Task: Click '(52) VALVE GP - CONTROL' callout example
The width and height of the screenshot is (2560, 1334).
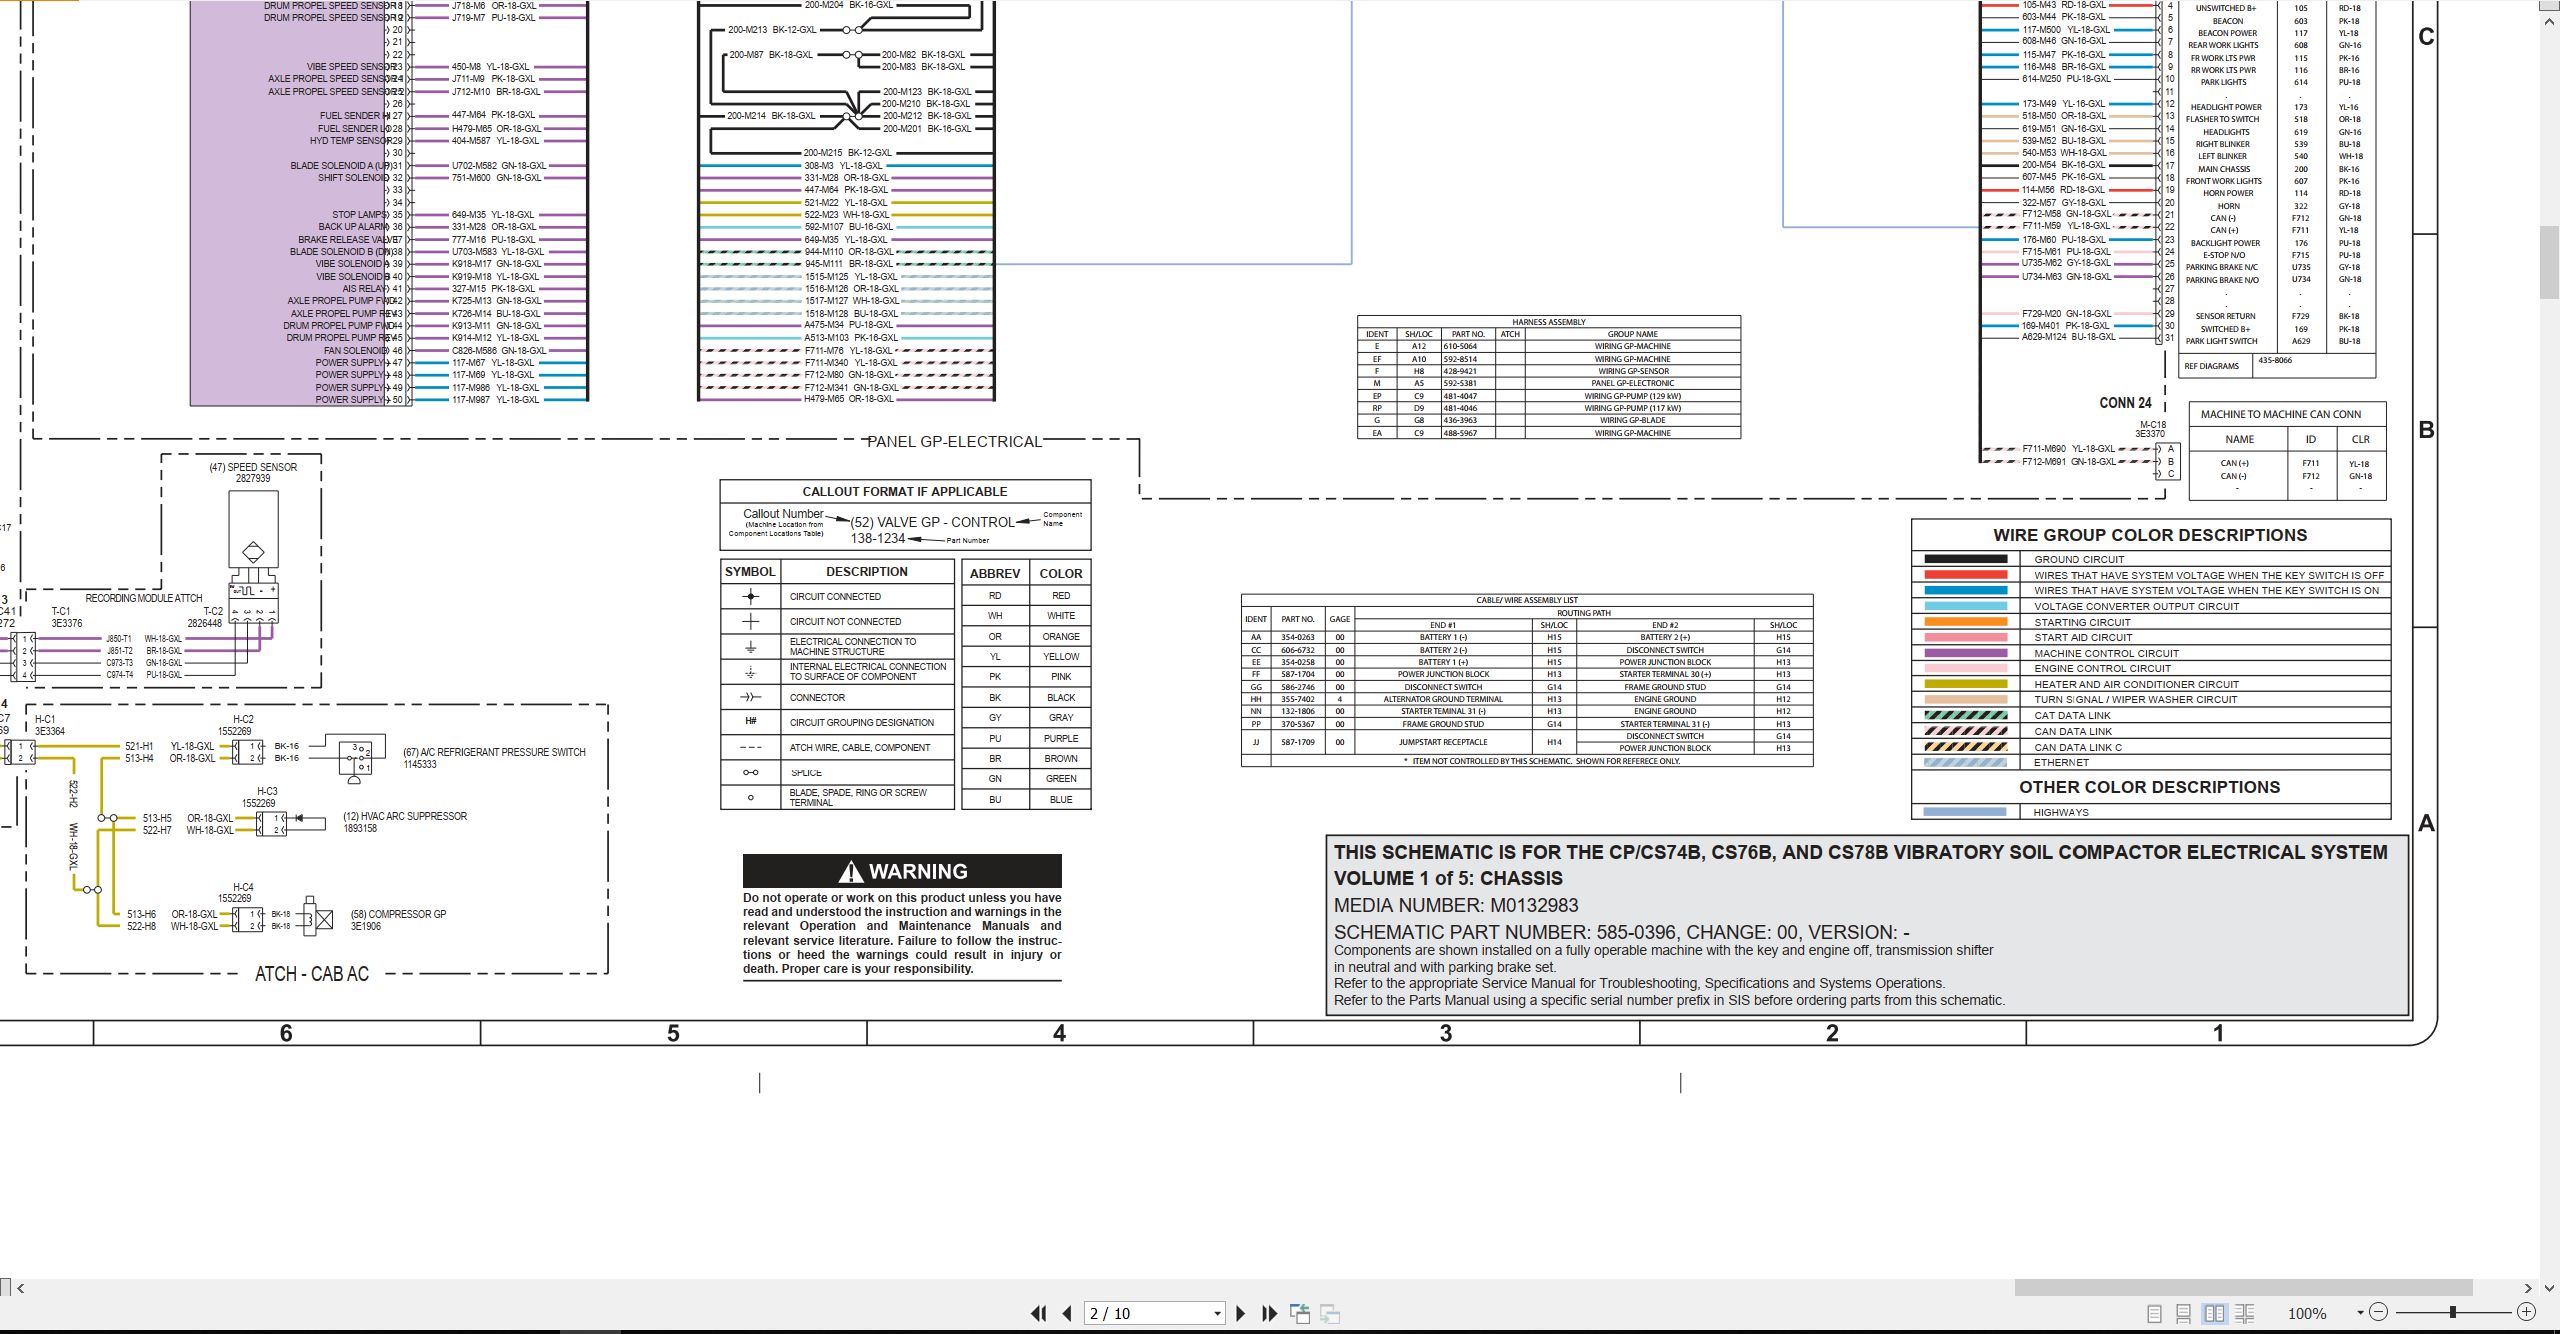Action: (x=932, y=522)
